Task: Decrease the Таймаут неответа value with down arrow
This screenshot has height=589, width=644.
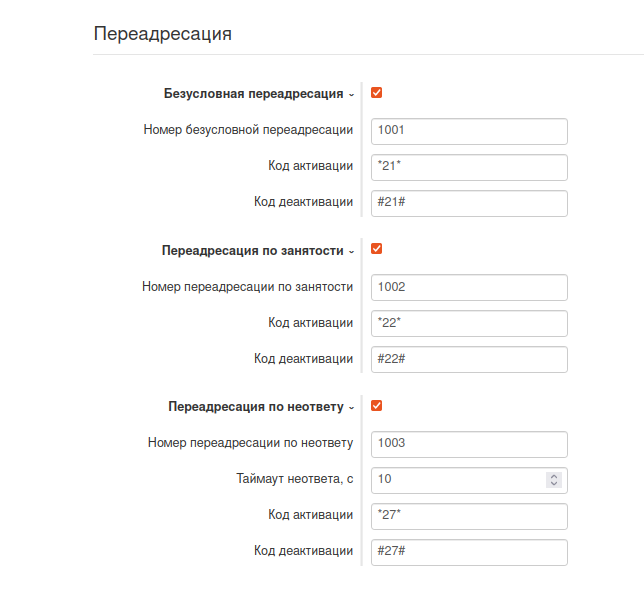Action: [x=554, y=484]
